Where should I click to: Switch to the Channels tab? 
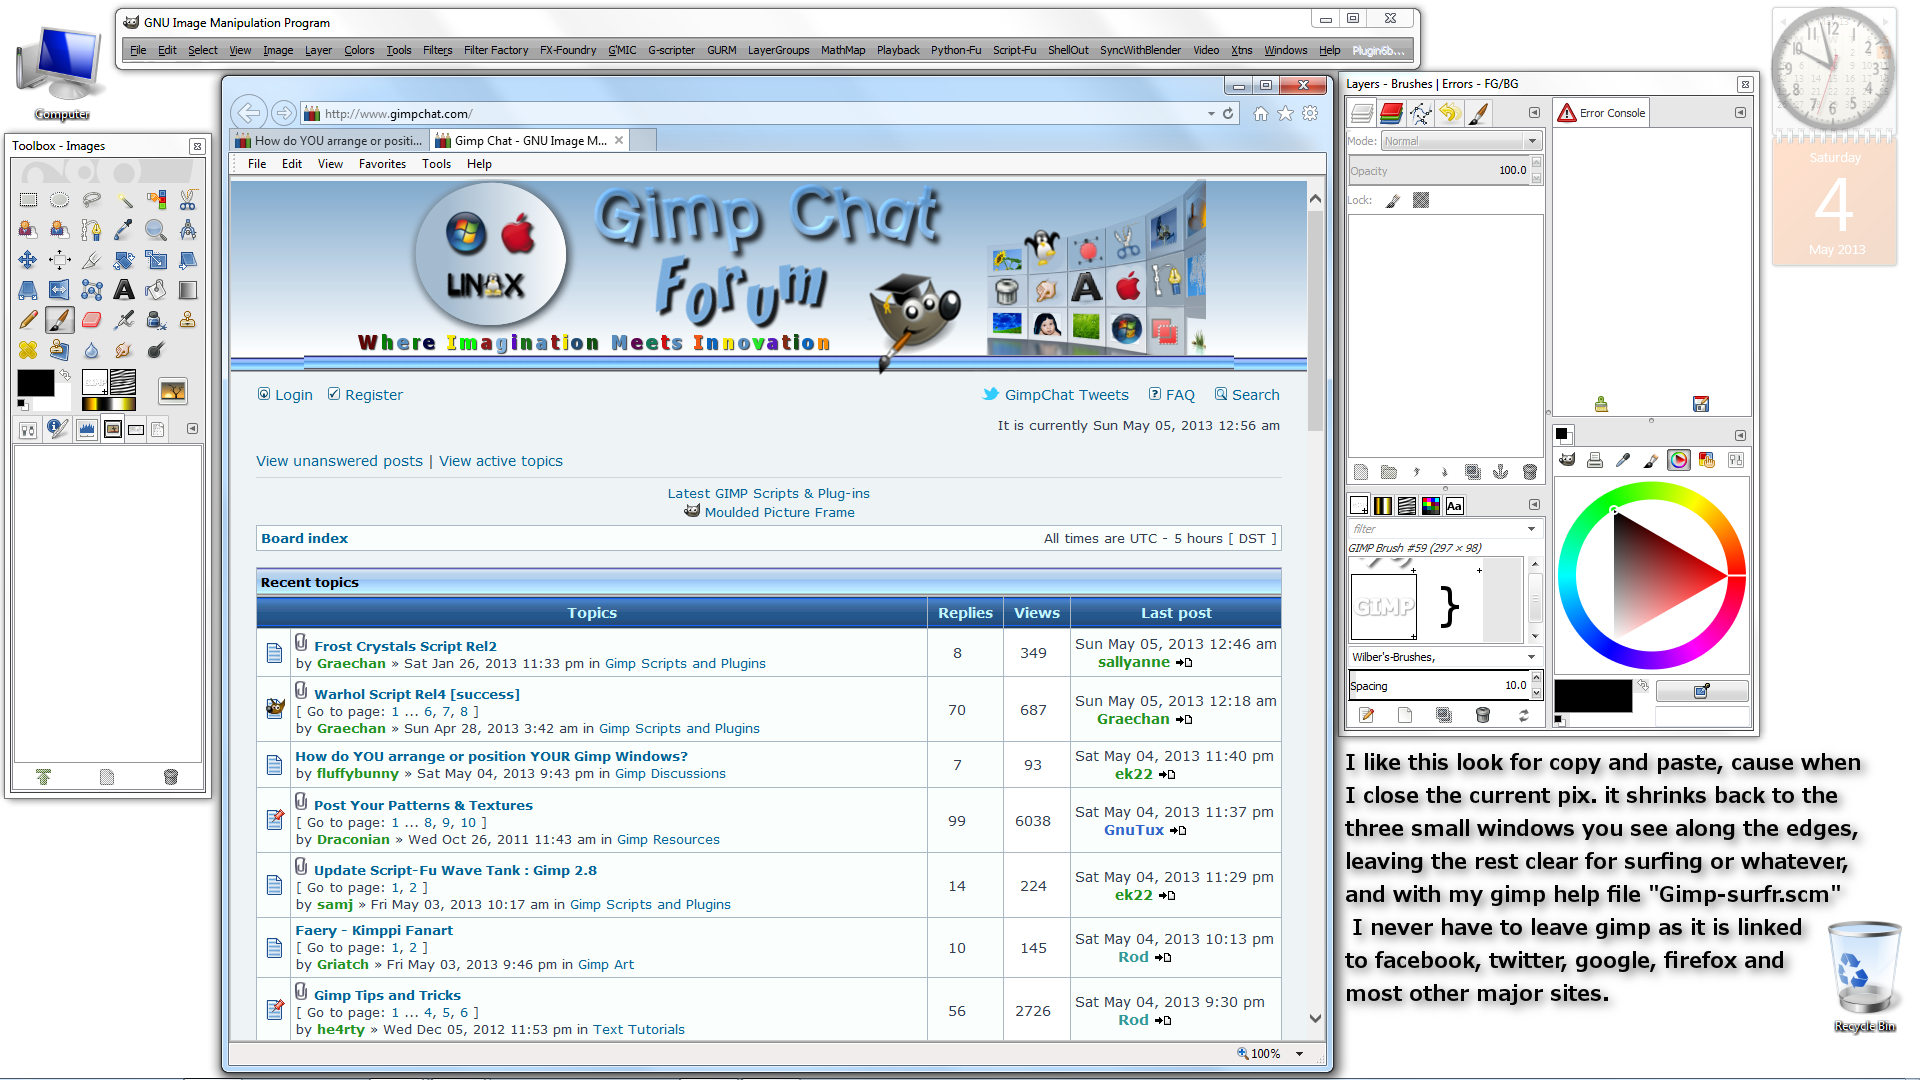point(1391,114)
